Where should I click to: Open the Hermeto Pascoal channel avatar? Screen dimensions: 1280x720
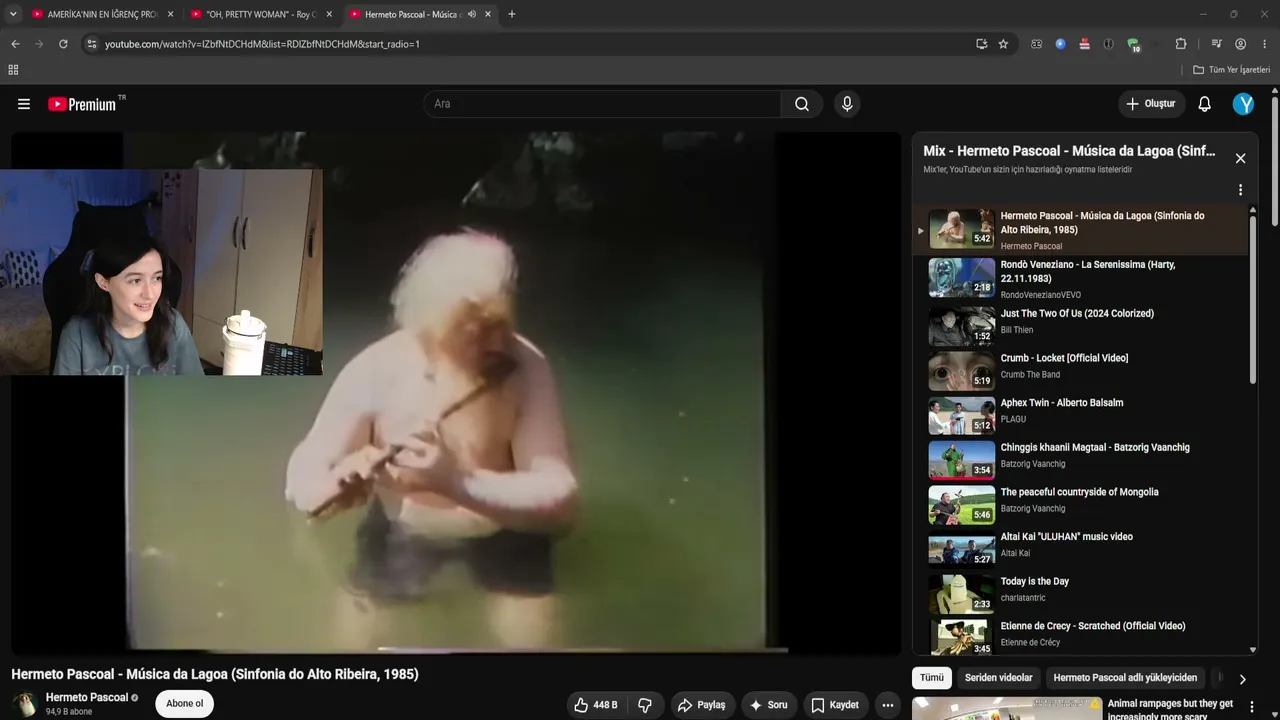(x=25, y=704)
